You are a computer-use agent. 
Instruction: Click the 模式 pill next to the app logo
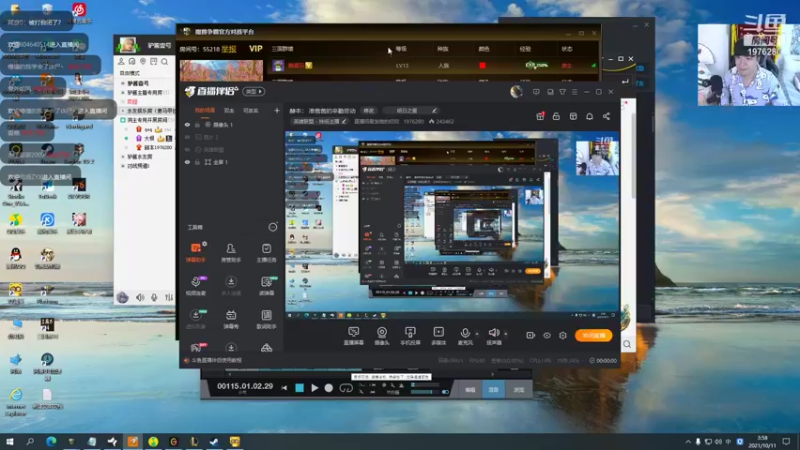[x=254, y=91]
